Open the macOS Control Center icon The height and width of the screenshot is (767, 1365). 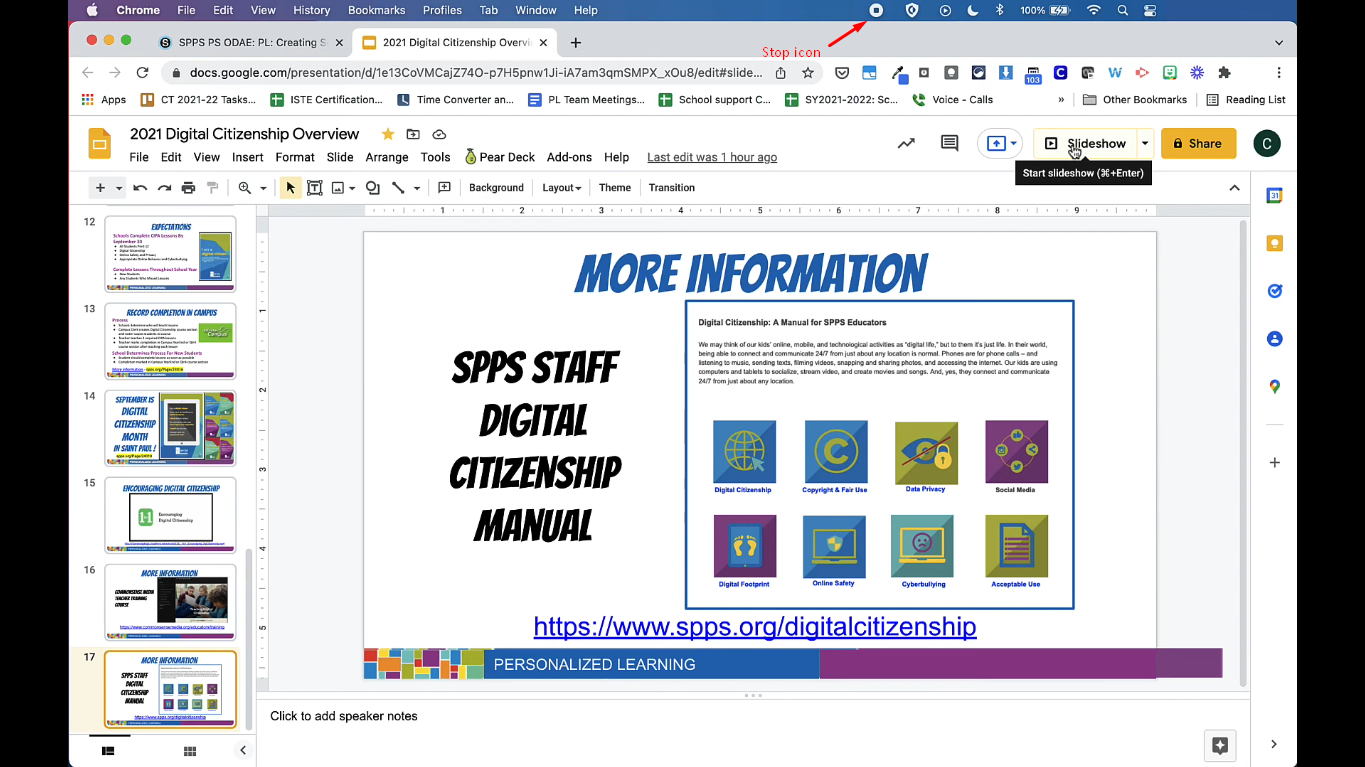click(1150, 10)
